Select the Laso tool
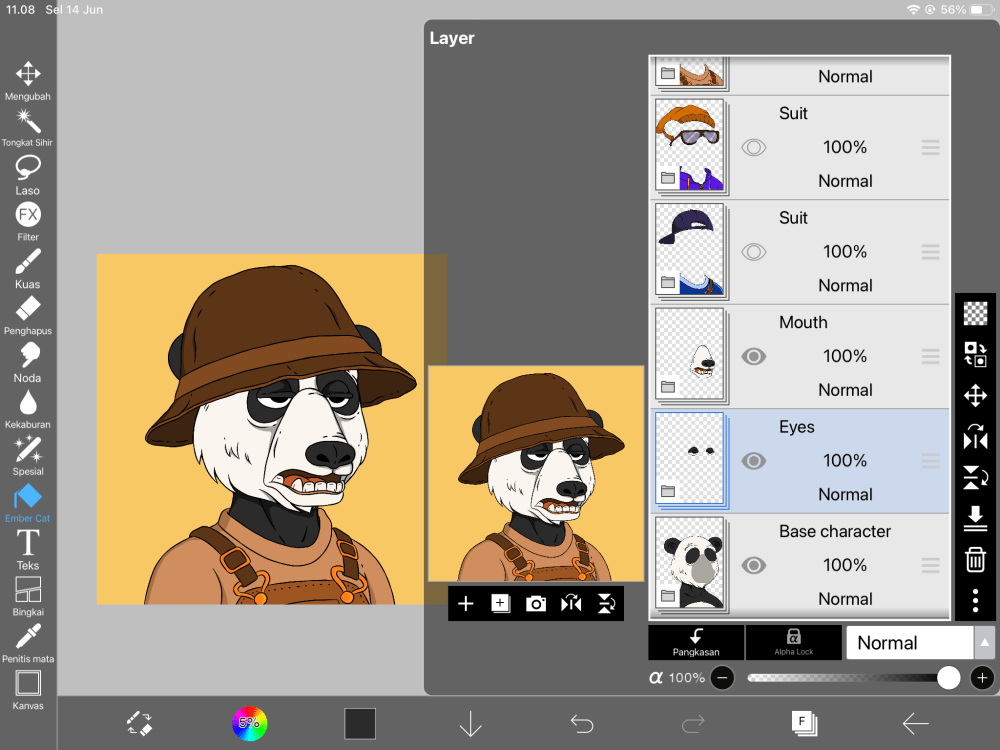The height and width of the screenshot is (750, 1000). click(x=27, y=175)
